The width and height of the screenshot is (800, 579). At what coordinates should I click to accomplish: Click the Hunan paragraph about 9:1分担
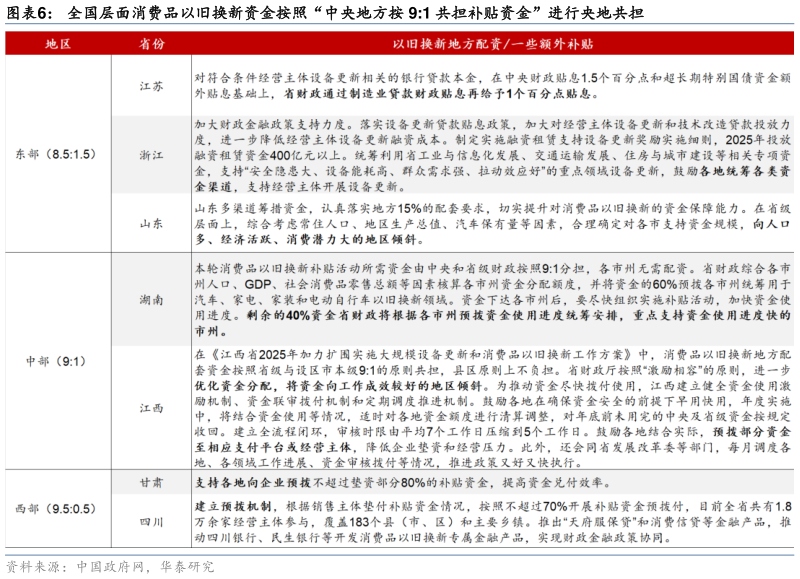click(x=493, y=298)
